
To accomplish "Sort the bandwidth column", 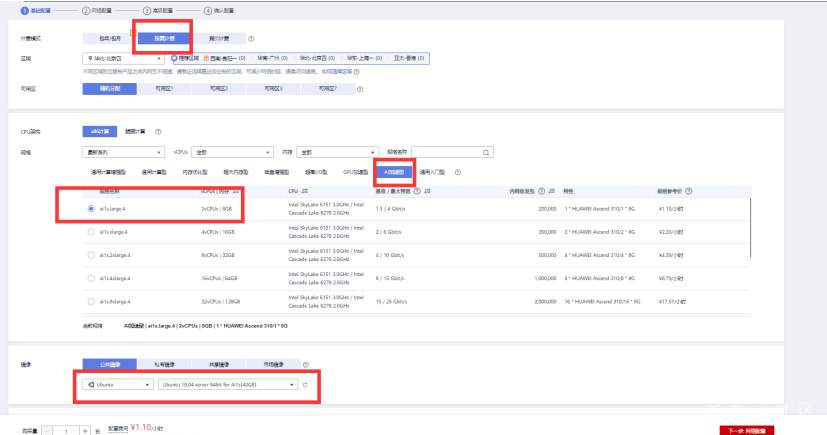I will (427, 191).
